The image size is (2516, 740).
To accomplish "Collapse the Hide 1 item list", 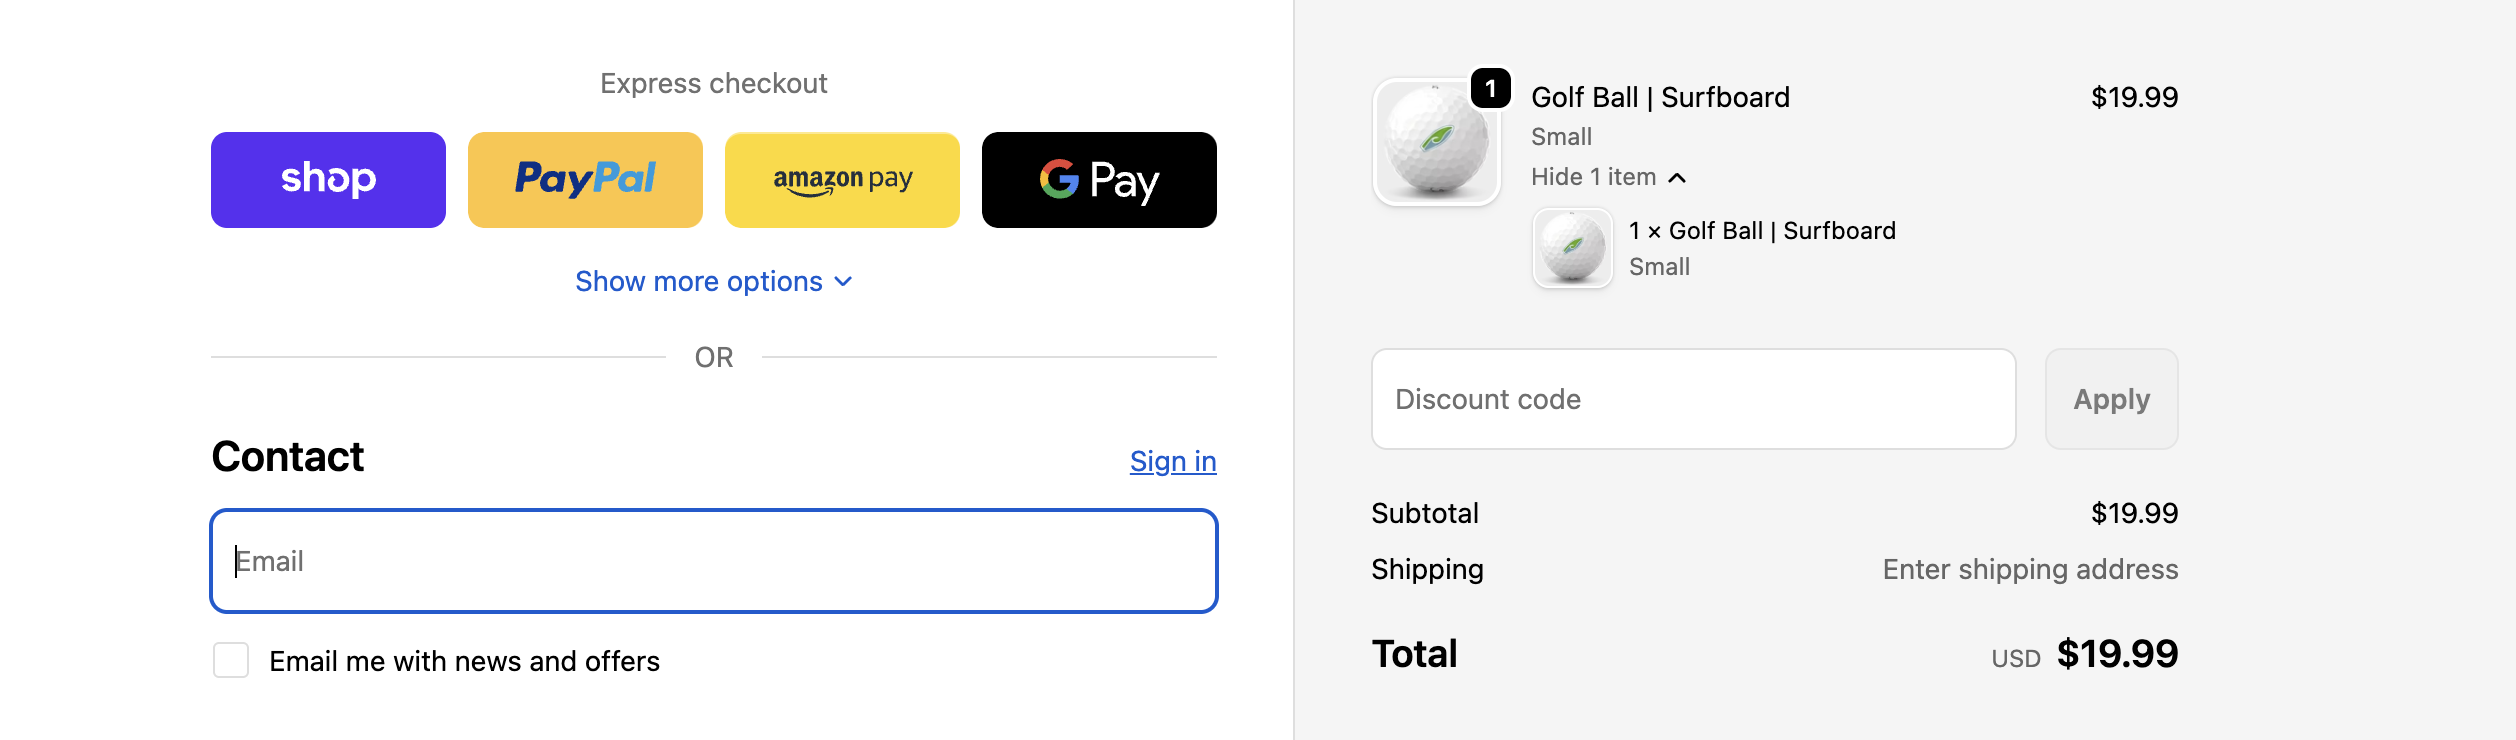I will tap(1593, 177).
